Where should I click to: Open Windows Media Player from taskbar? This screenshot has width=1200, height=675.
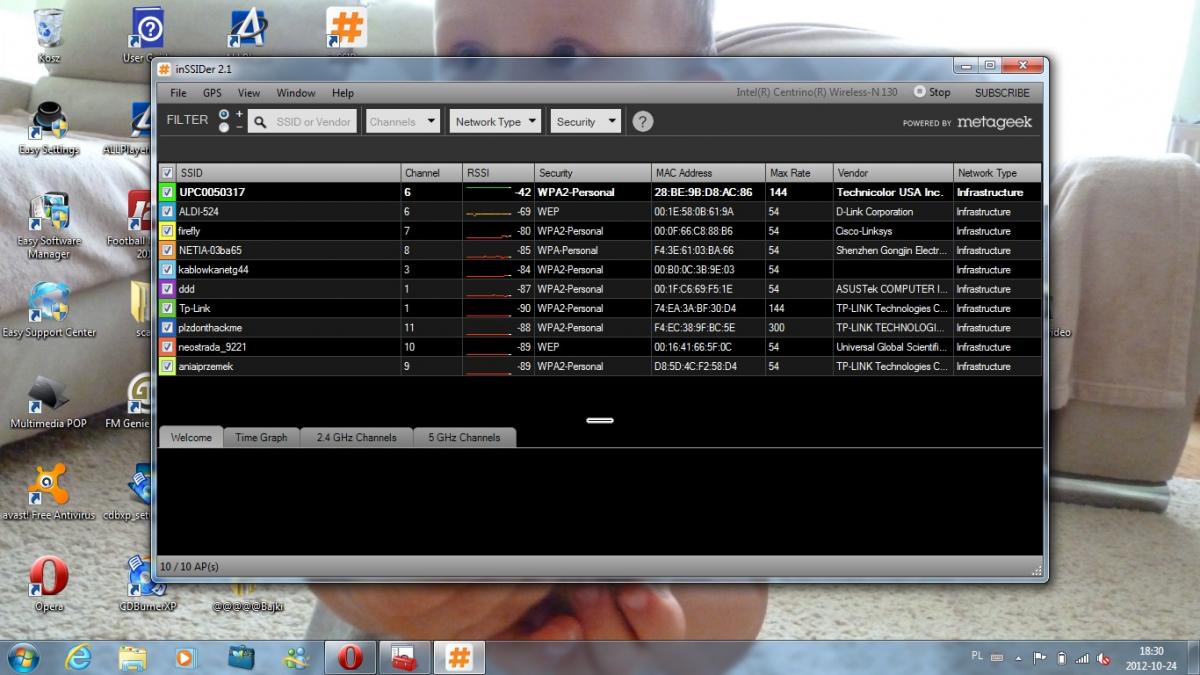point(185,657)
